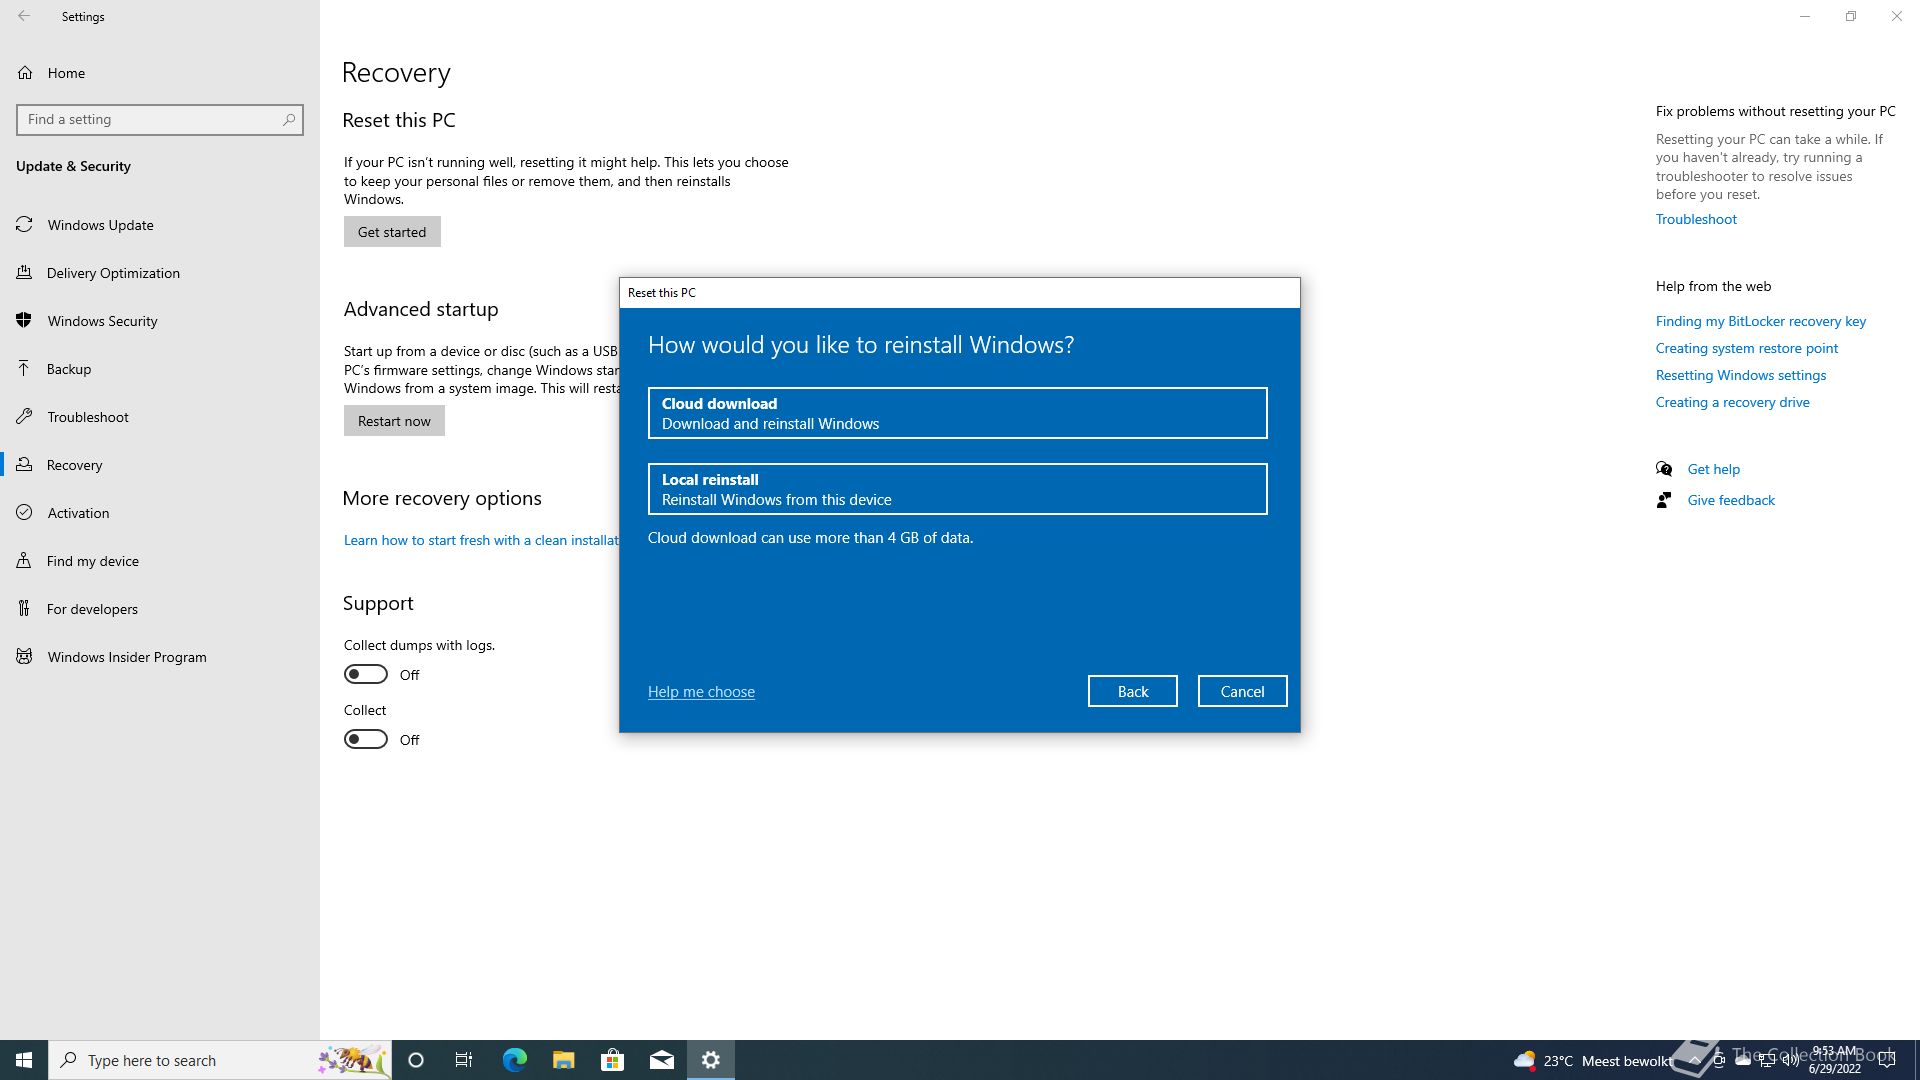Open the clean installation learn link

pos(481,540)
